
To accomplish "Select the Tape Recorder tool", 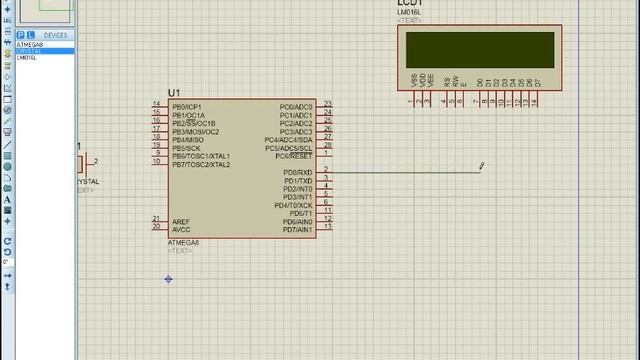I will [x=7, y=99].
